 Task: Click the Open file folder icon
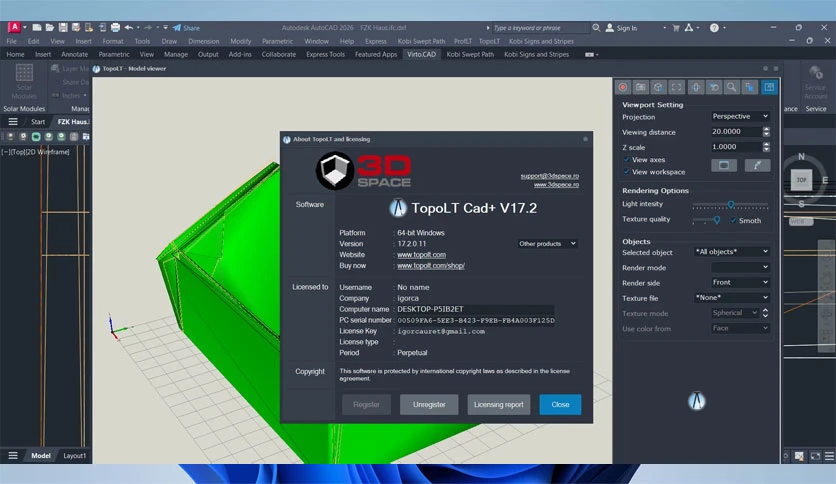[x=50, y=28]
